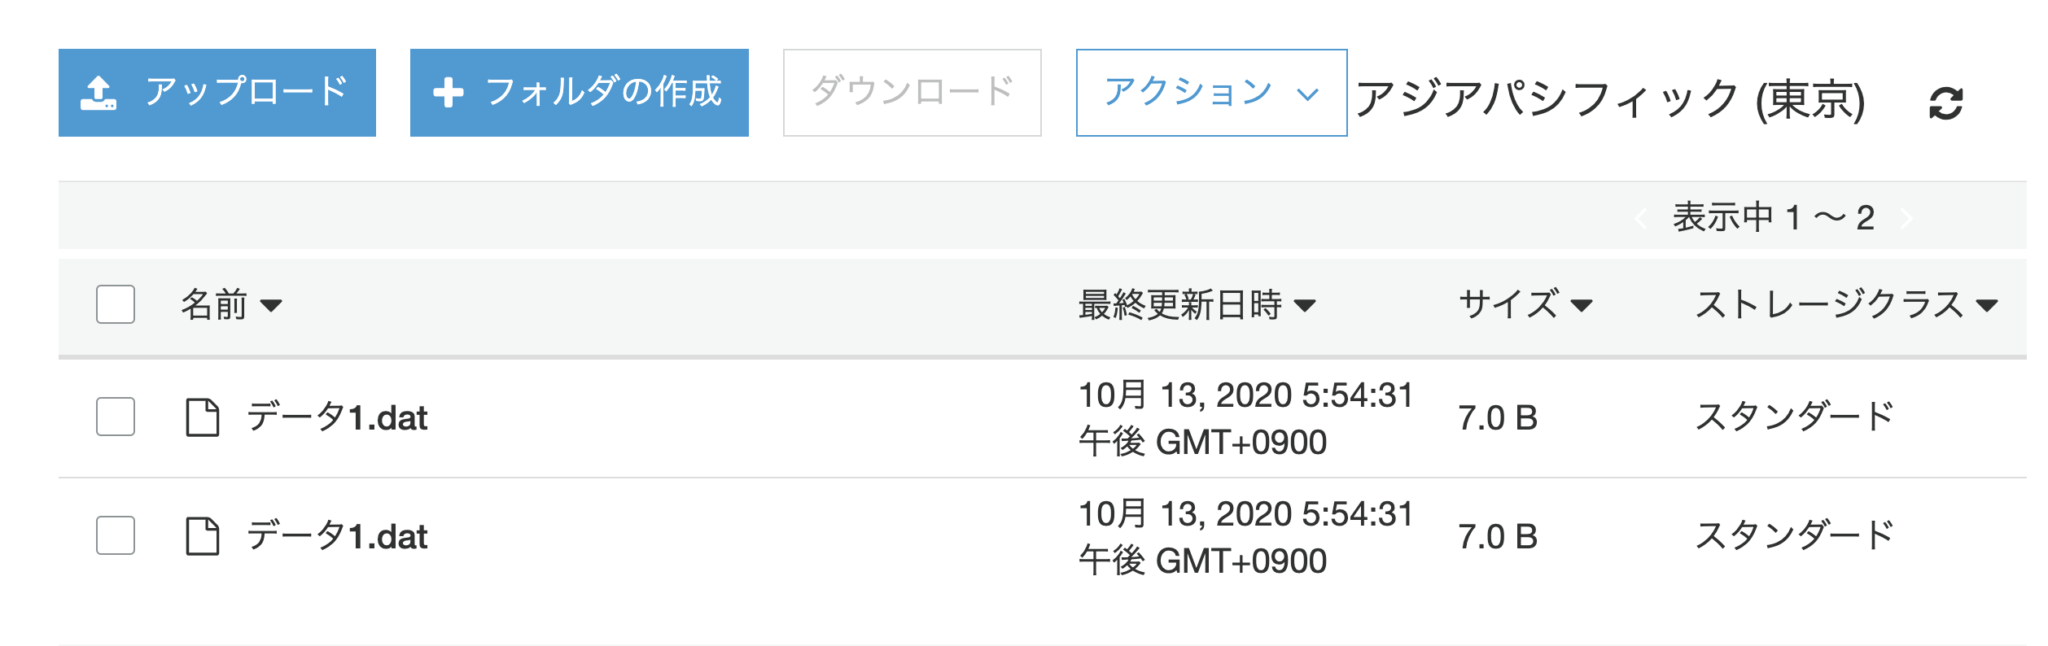Image resolution: width=2048 pixels, height=646 pixels.
Task: Click the file icon beside the first データ1.dat
Action: click(204, 418)
